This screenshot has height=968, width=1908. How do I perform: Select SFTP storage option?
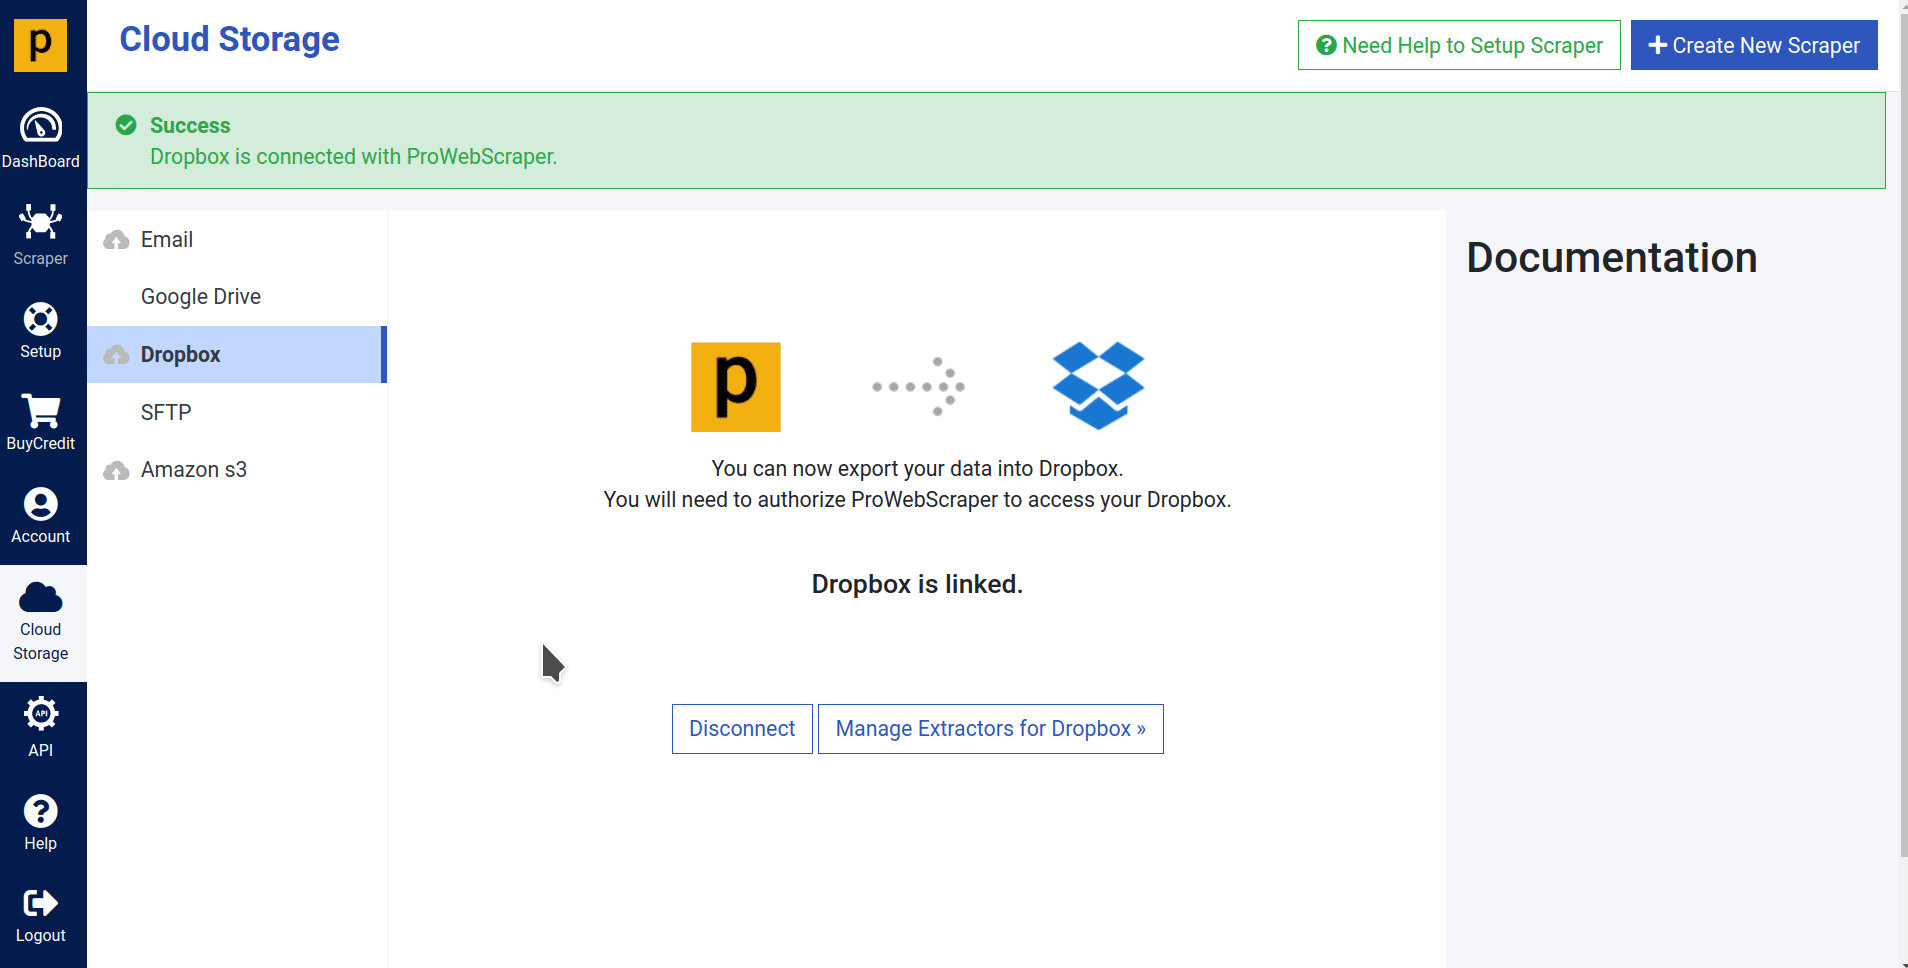pos(237,412)
